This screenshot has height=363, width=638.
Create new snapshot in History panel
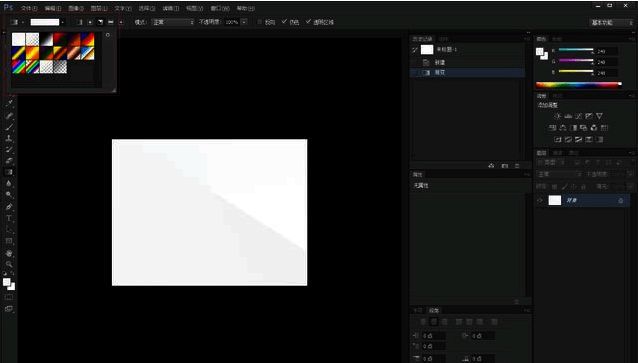[x=505, y=166]
